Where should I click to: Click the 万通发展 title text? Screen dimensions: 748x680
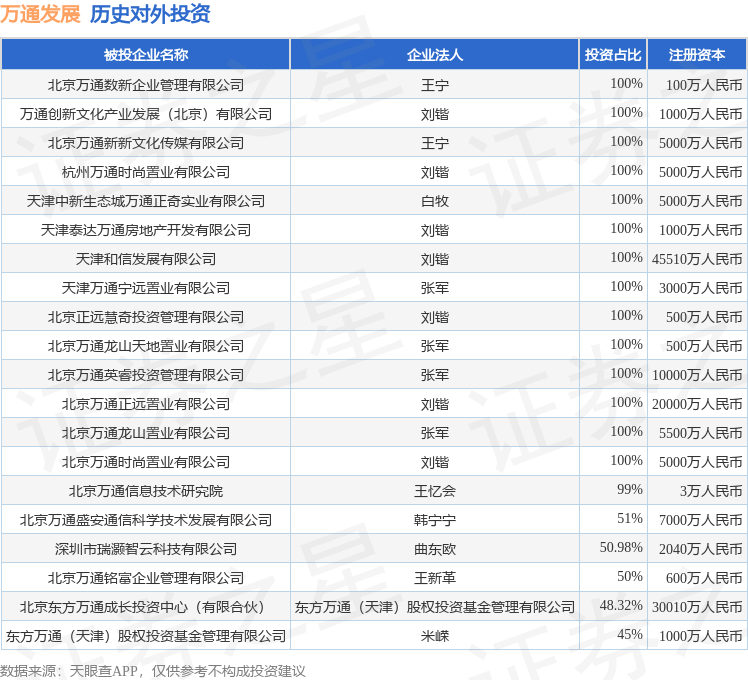(40, 14)
